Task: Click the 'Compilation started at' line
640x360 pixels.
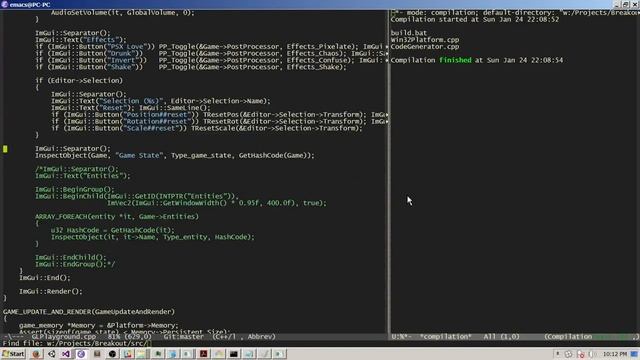Action: point(475,19)
